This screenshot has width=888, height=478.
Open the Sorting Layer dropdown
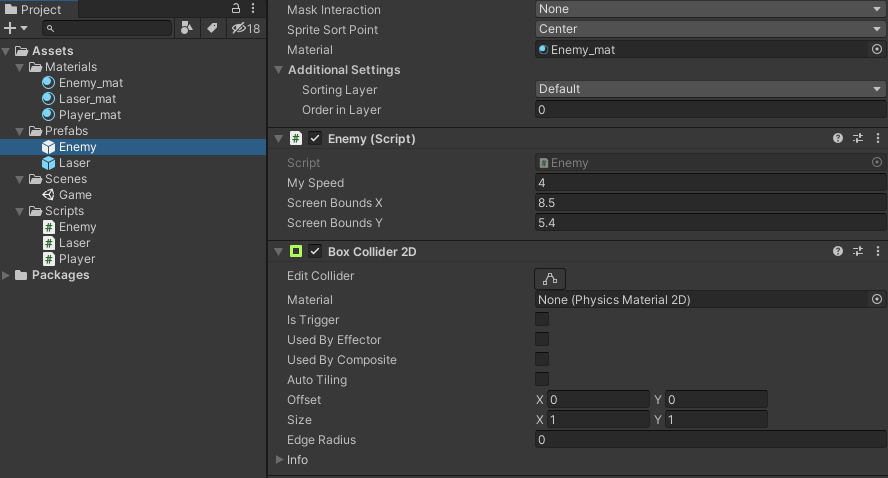pos(710,89)
